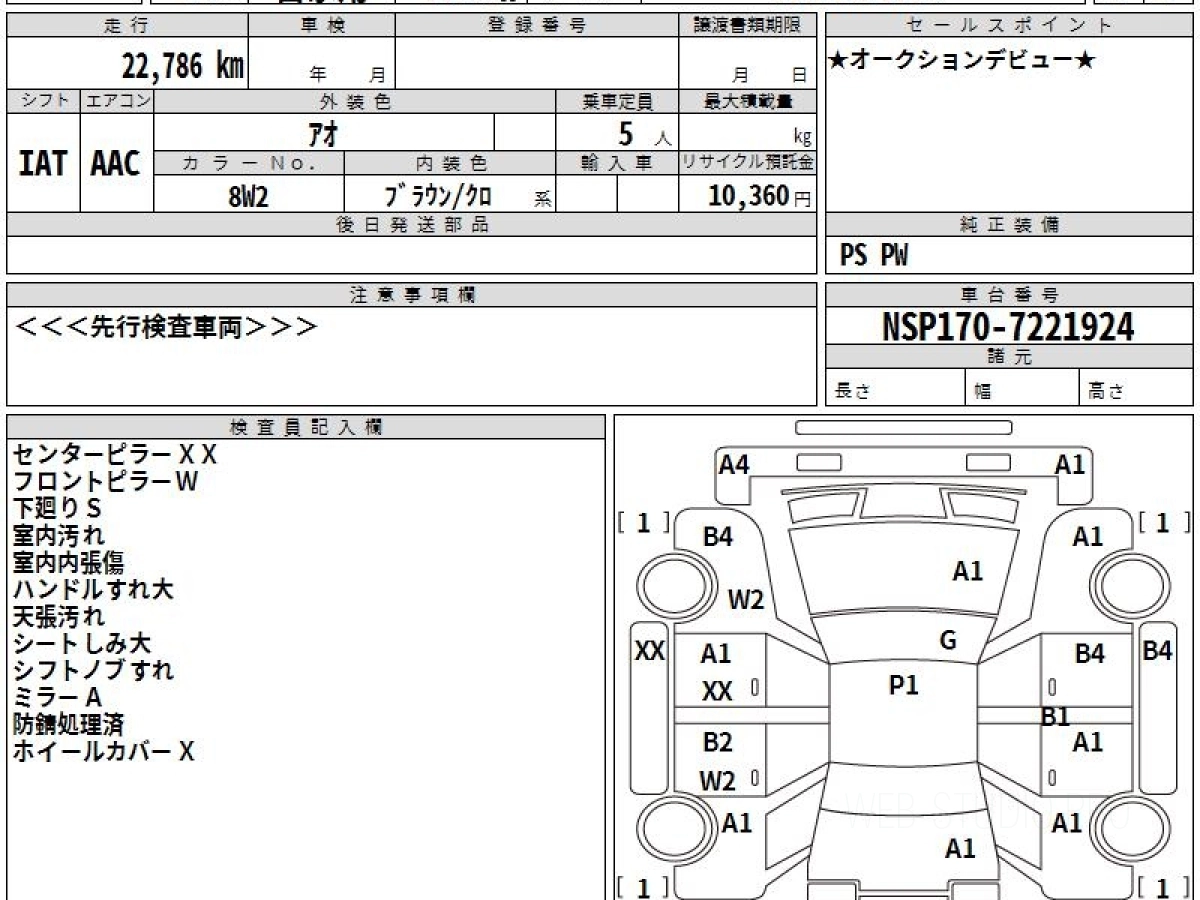Click the 最大積載量 header
Viewport: 1200px width, 900px height.
747,101
